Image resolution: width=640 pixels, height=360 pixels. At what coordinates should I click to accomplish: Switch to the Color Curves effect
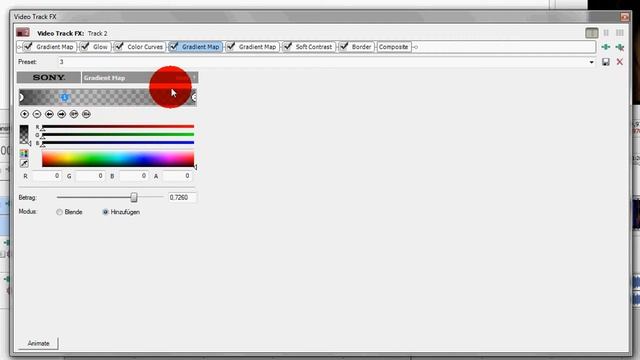click(145, 47)
